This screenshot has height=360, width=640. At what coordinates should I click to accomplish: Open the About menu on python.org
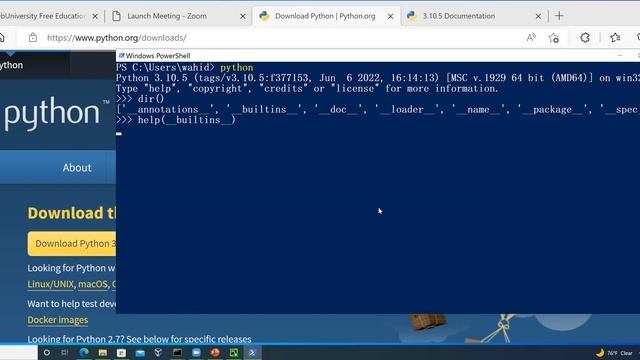(x=77, y=168)
